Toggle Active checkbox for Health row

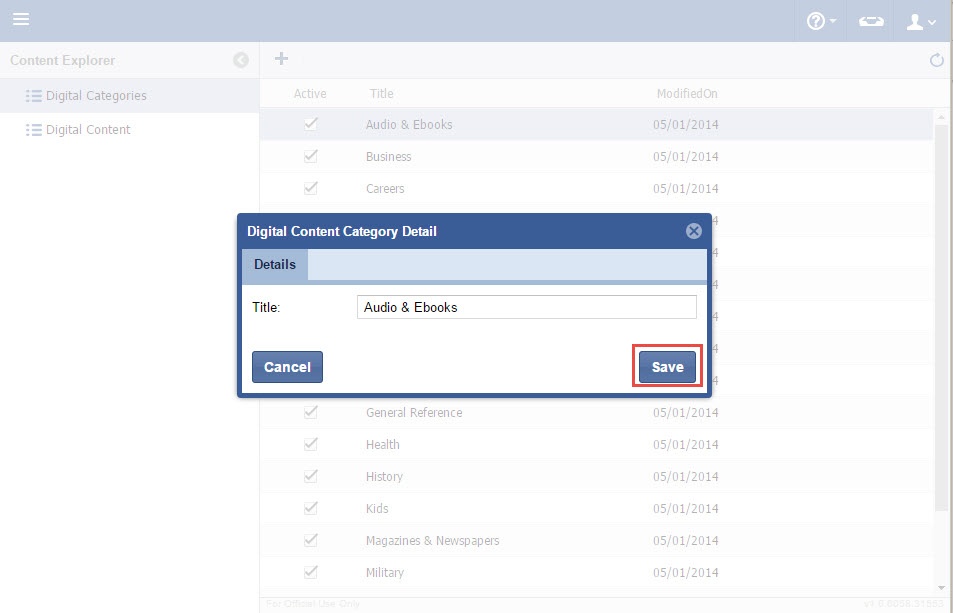tap(311, 444)
